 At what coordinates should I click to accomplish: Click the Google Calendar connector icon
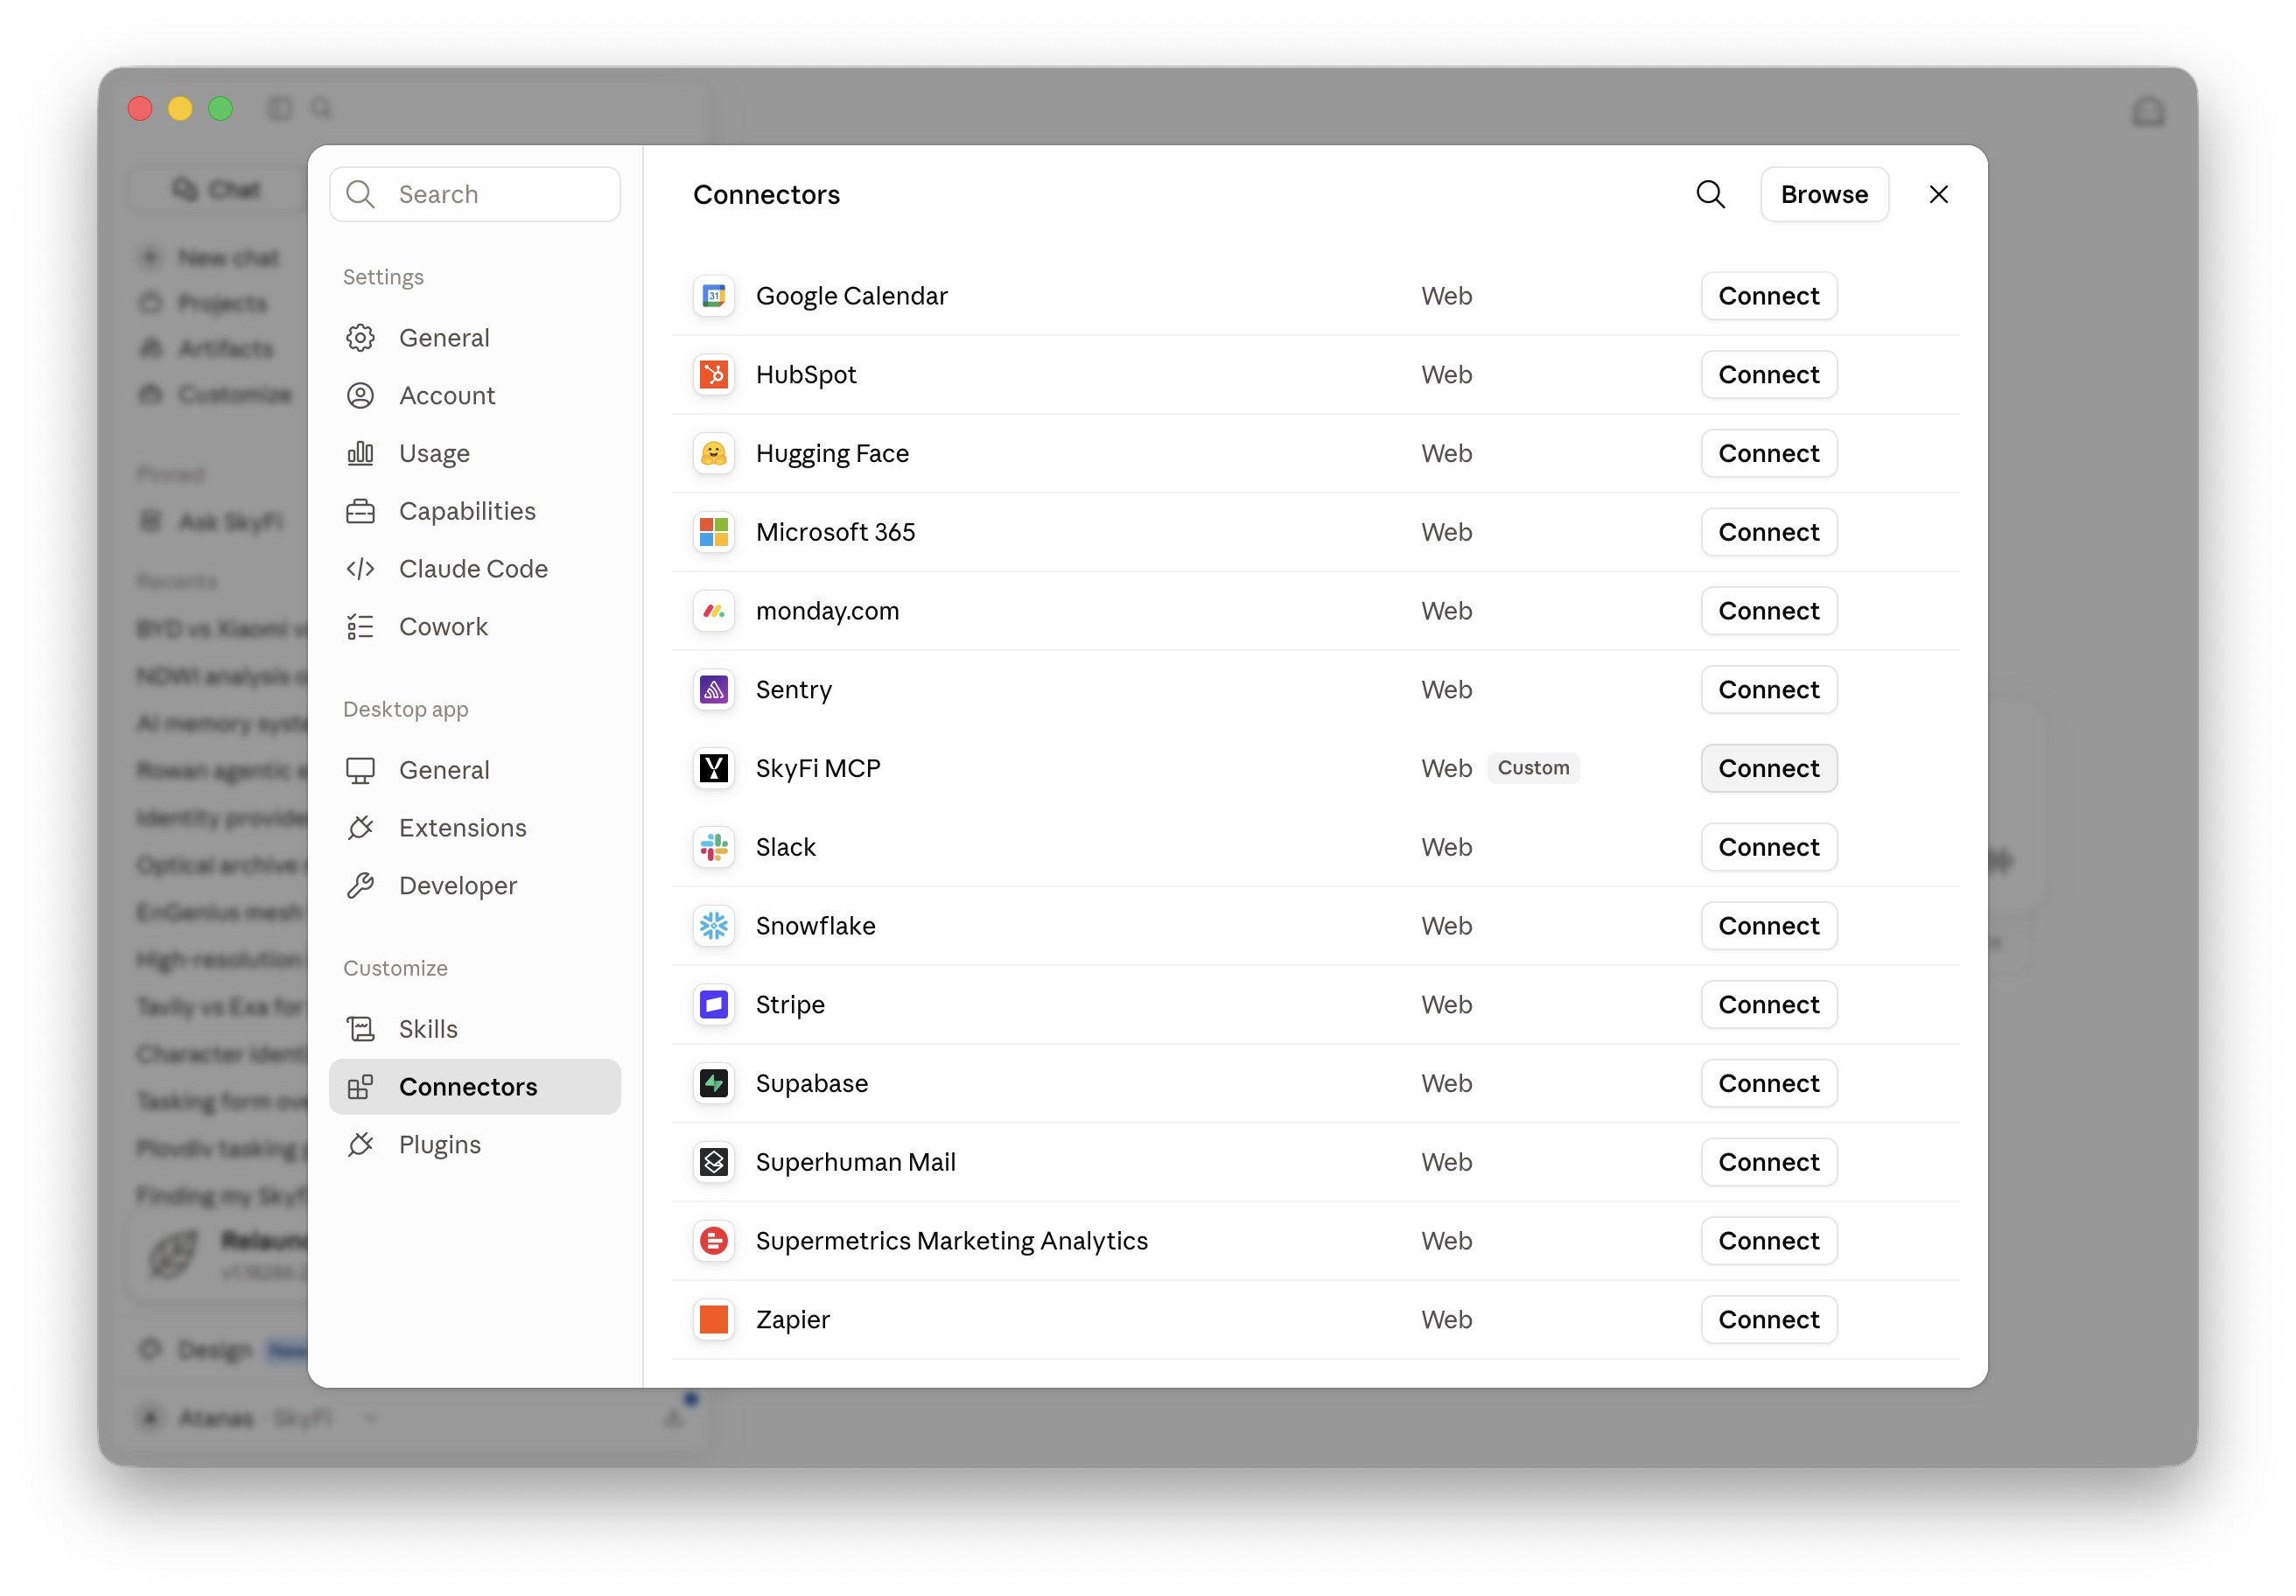pyautogui.click(x=714, y=296)
